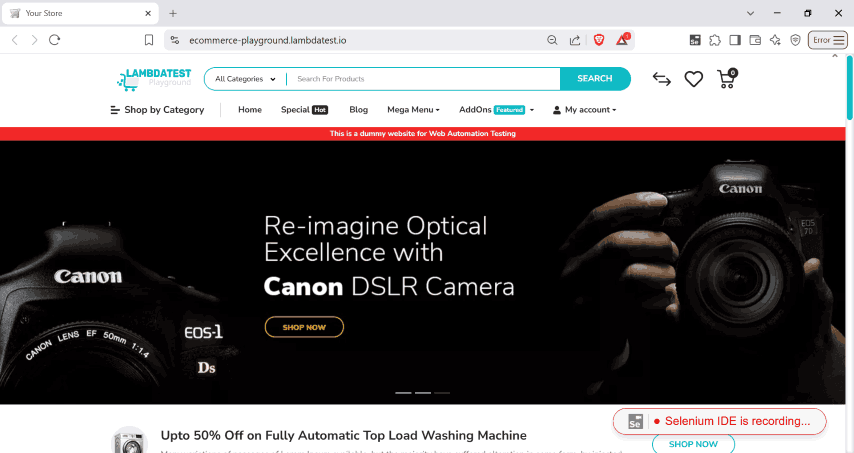Open Special Hot menu item
Screen dimensions: 854x453
point(304,109)
